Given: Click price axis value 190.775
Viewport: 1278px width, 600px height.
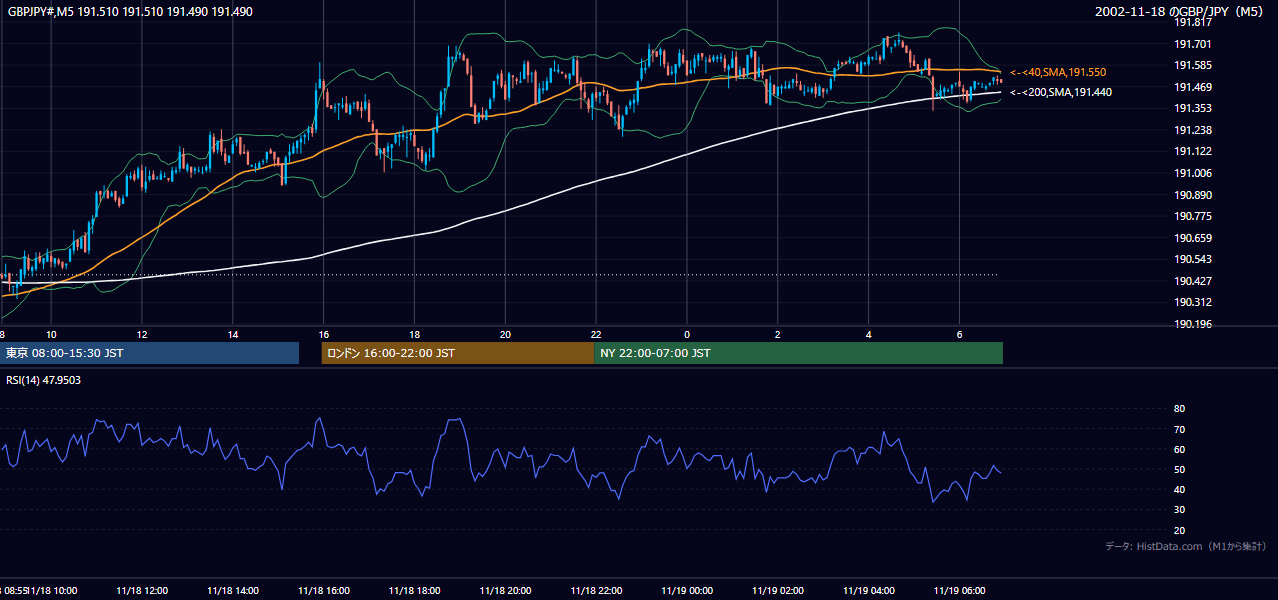Looking at the screenshot, I should (1192, 216).
